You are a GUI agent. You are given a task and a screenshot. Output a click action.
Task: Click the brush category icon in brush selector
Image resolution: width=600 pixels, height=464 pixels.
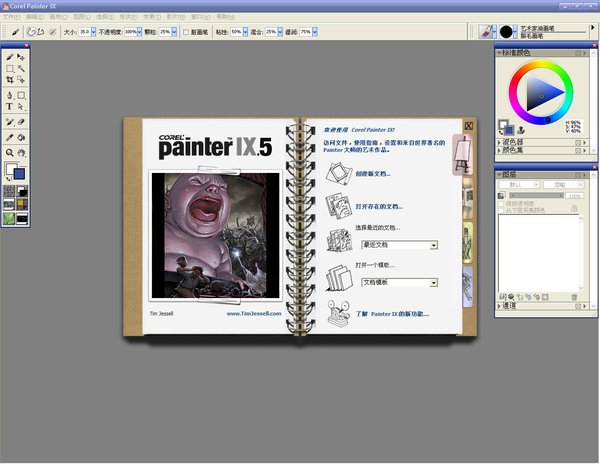click(486, 32)
